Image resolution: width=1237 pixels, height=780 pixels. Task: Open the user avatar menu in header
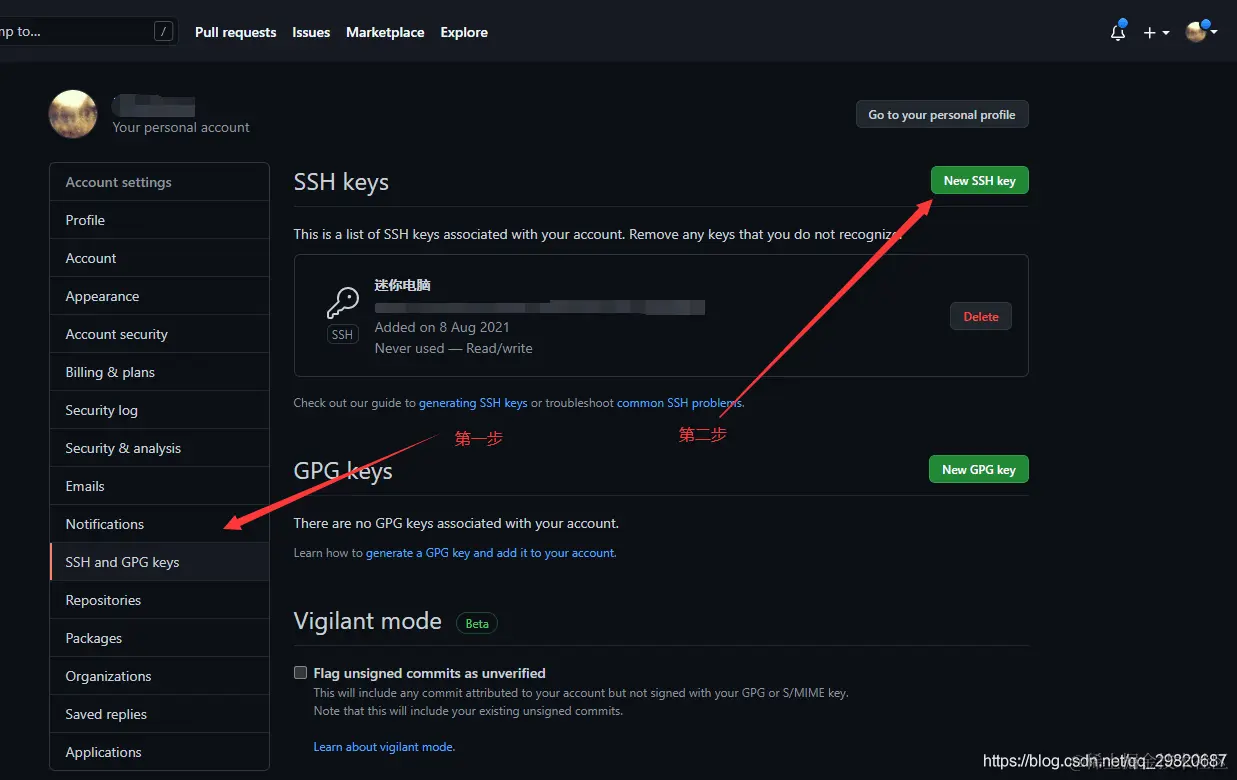pyautogui.click(x=1201, y=32)
